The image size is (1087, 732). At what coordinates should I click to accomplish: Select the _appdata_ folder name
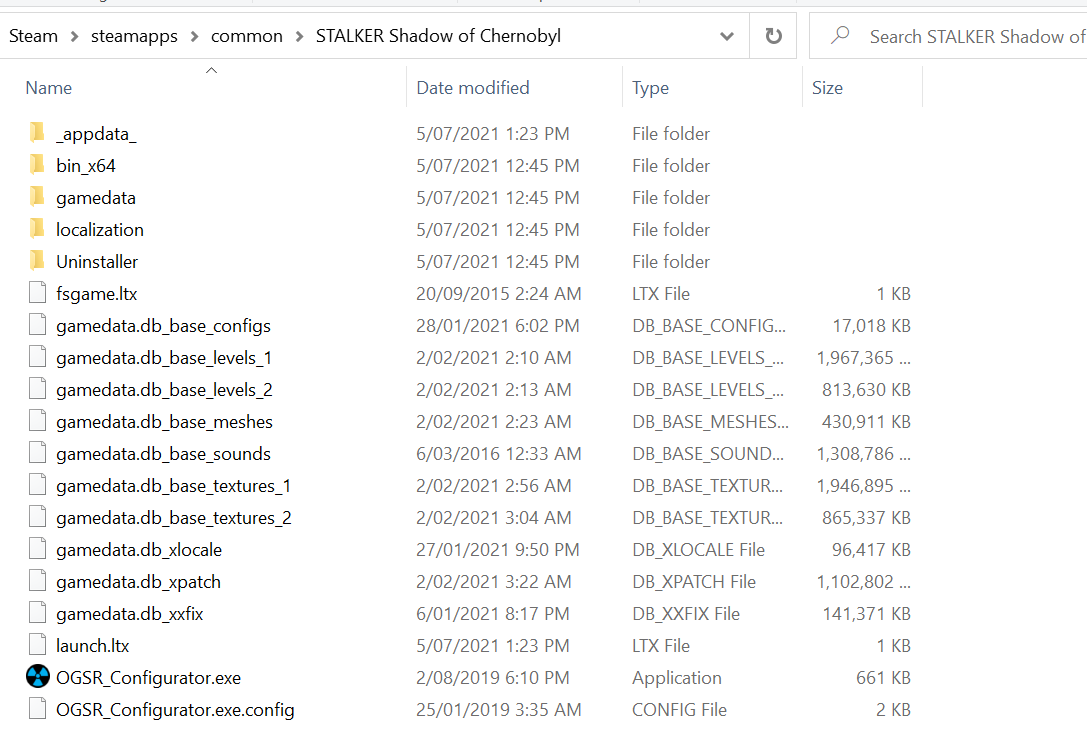coord(96,134)
